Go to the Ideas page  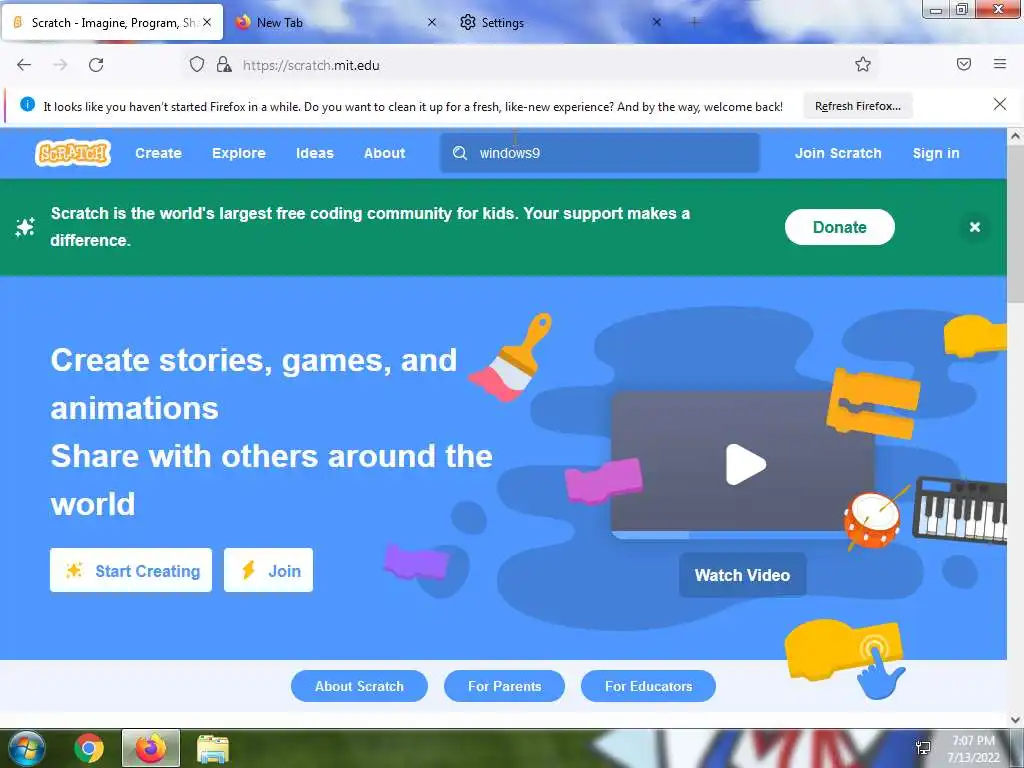(x=315, y=153)
